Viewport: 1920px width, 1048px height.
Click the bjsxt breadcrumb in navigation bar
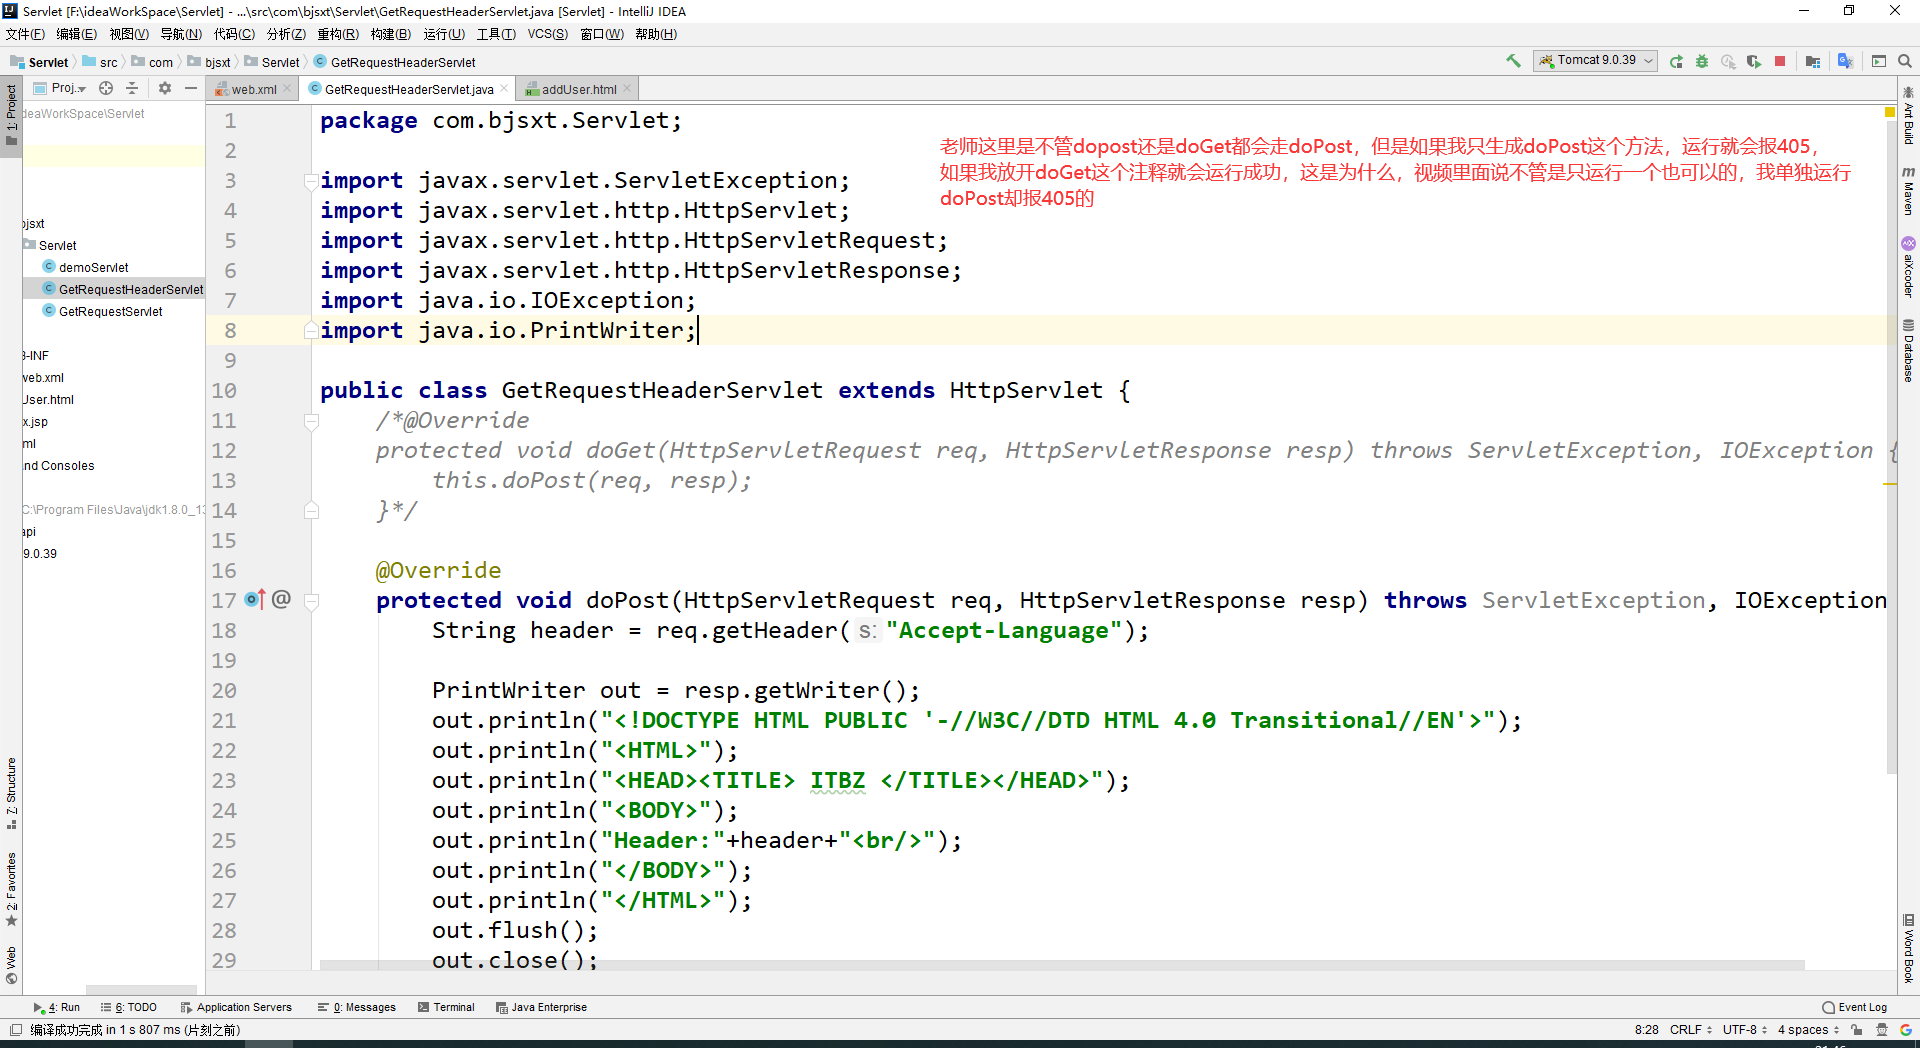tap(210, 62)
